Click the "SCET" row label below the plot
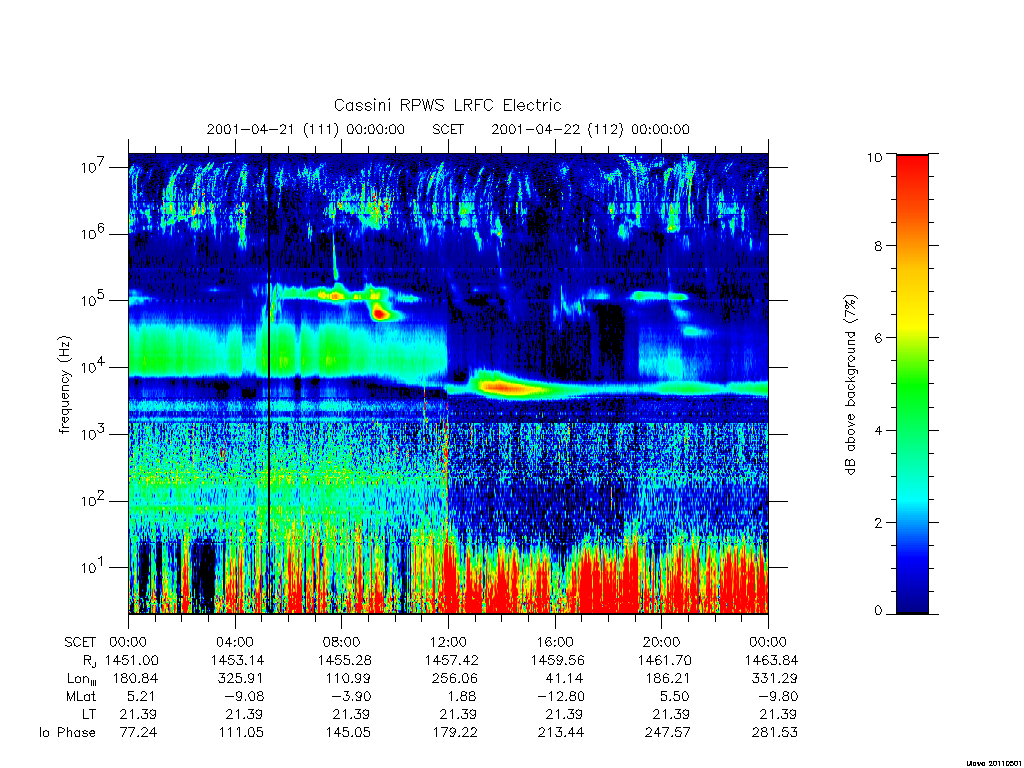 80,642
